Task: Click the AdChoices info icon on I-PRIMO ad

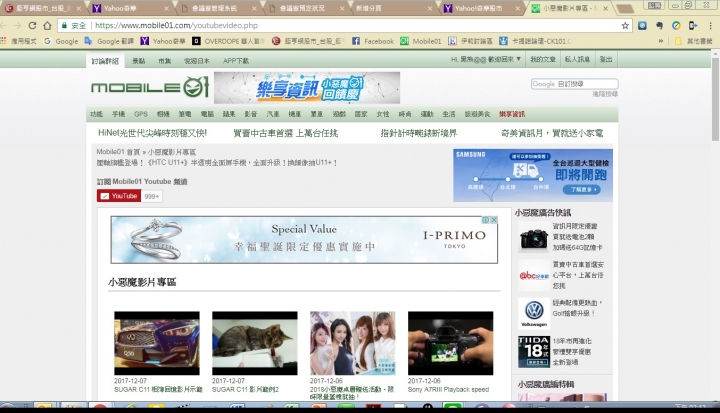Action: [485, 220]
